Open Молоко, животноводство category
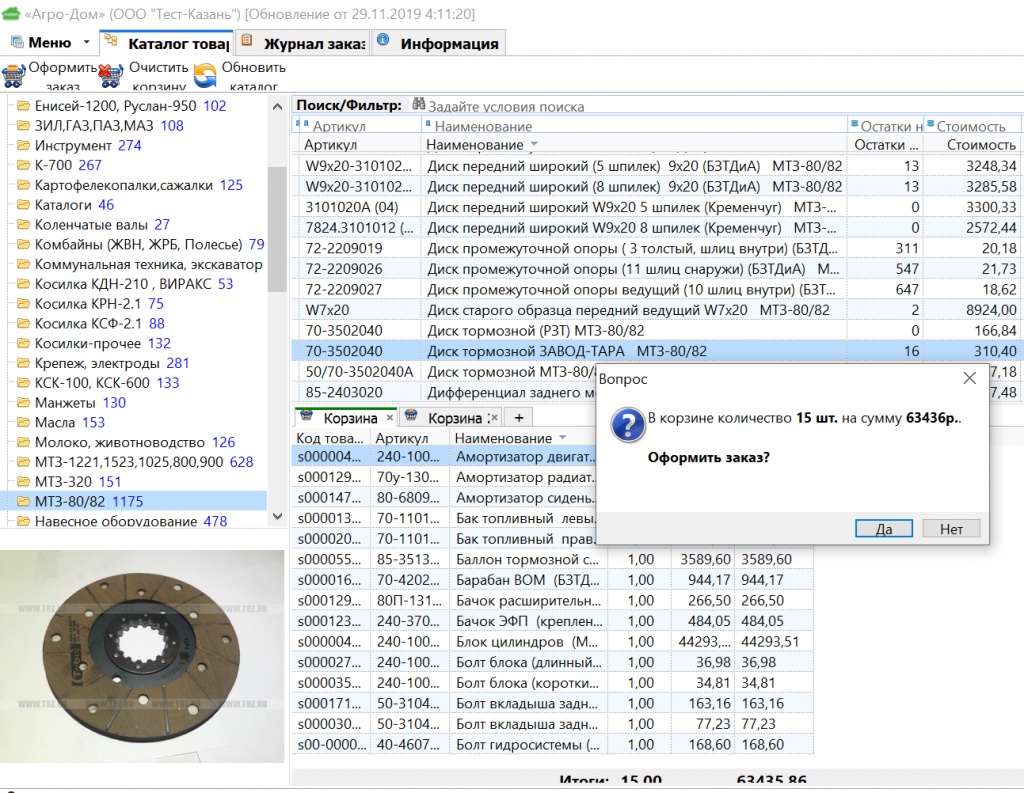1024x793 pixels. [x=135, y=442]
